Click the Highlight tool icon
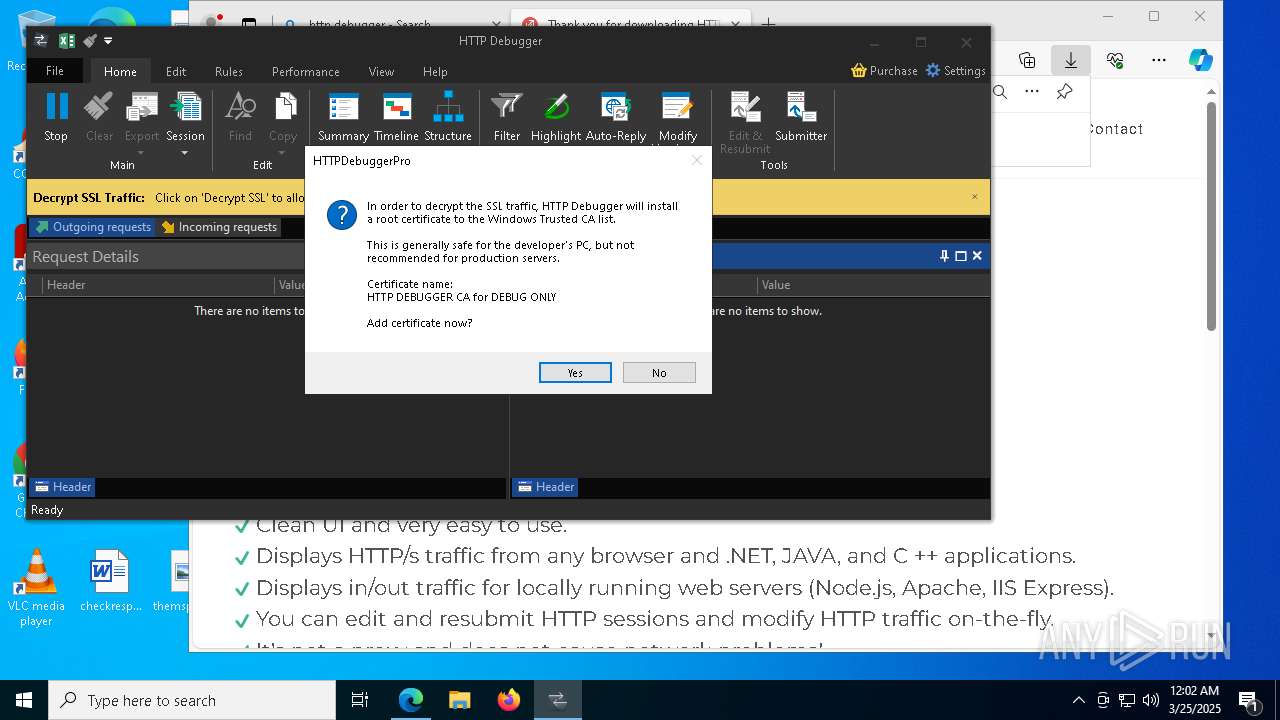Screen dimensions: 1280x720 556,107
